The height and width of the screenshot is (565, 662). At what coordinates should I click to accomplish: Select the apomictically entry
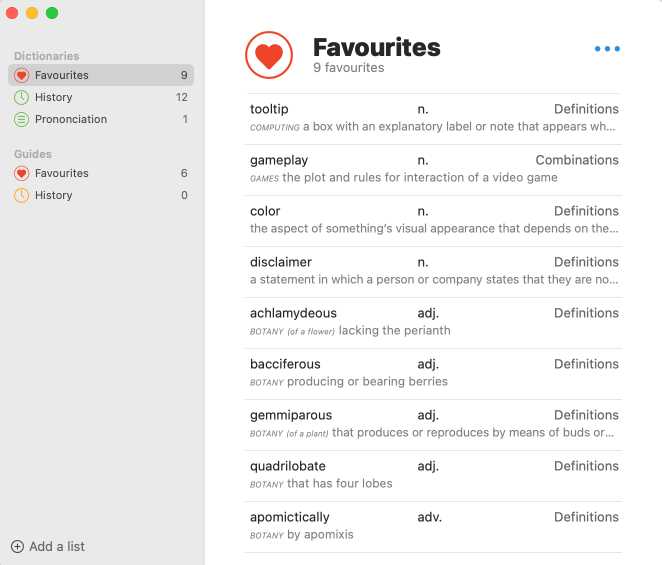(x=433, y=526)
